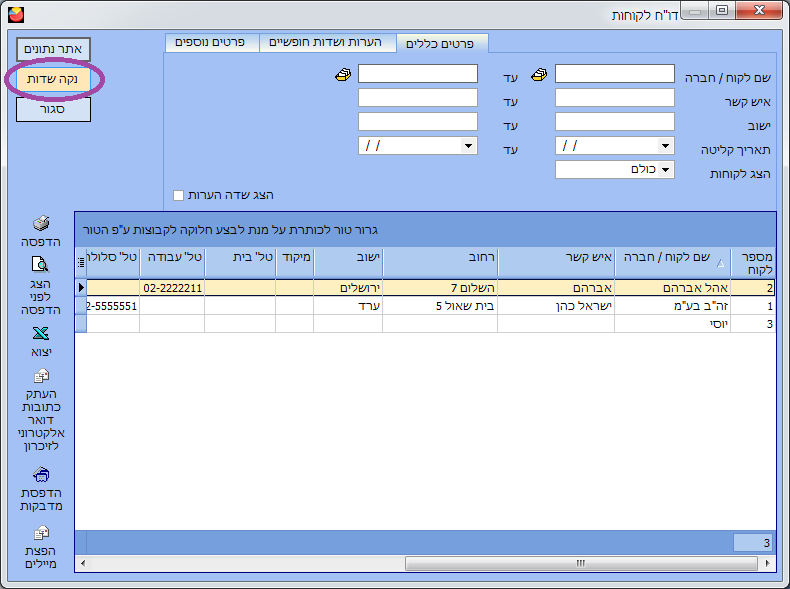Sort by 'שם לקוח / חברה' column header
The image size is (790, 589).
pyautogui.click(x=672, y=262)
